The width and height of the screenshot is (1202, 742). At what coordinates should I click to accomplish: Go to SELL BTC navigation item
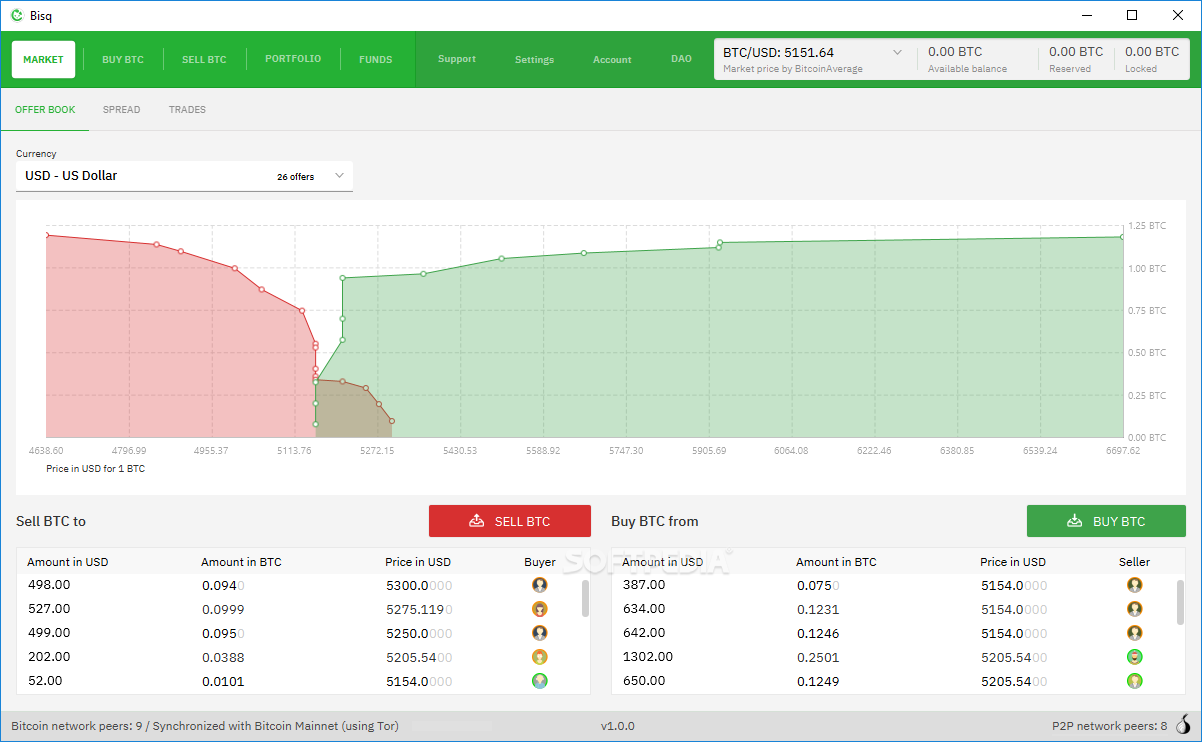pyautogui.click(x=204, y=60)
